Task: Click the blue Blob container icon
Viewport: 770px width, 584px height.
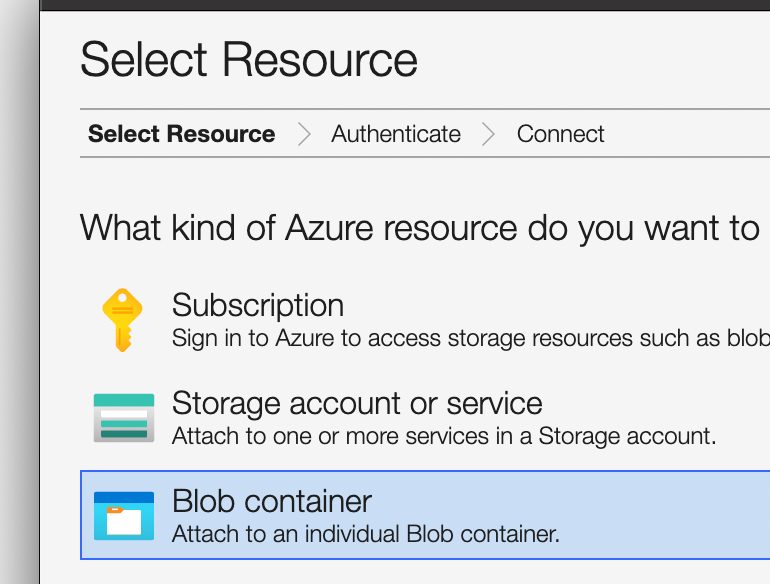Action: coord(123,516)
